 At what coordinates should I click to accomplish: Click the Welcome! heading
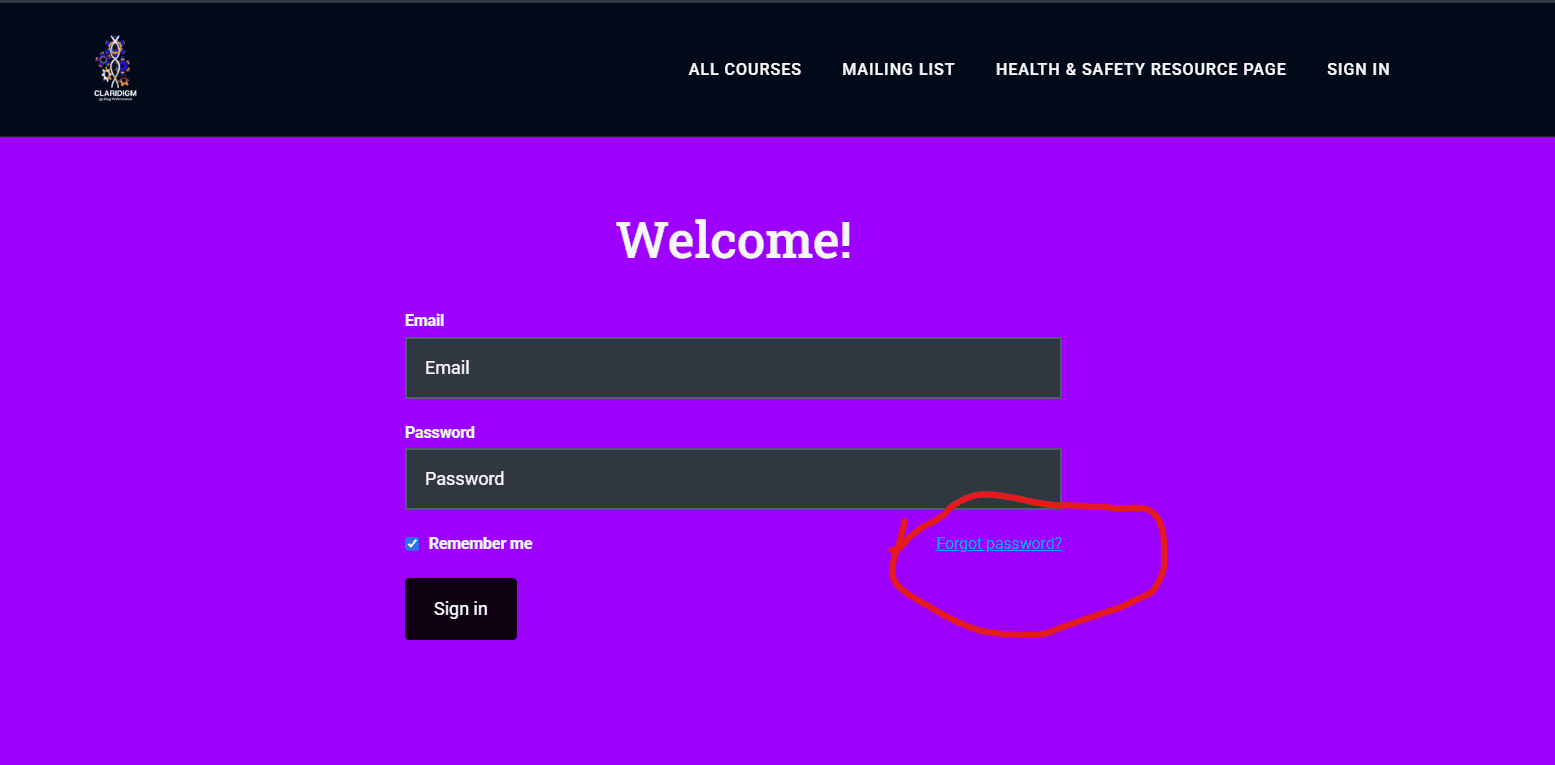click(734, 240)
